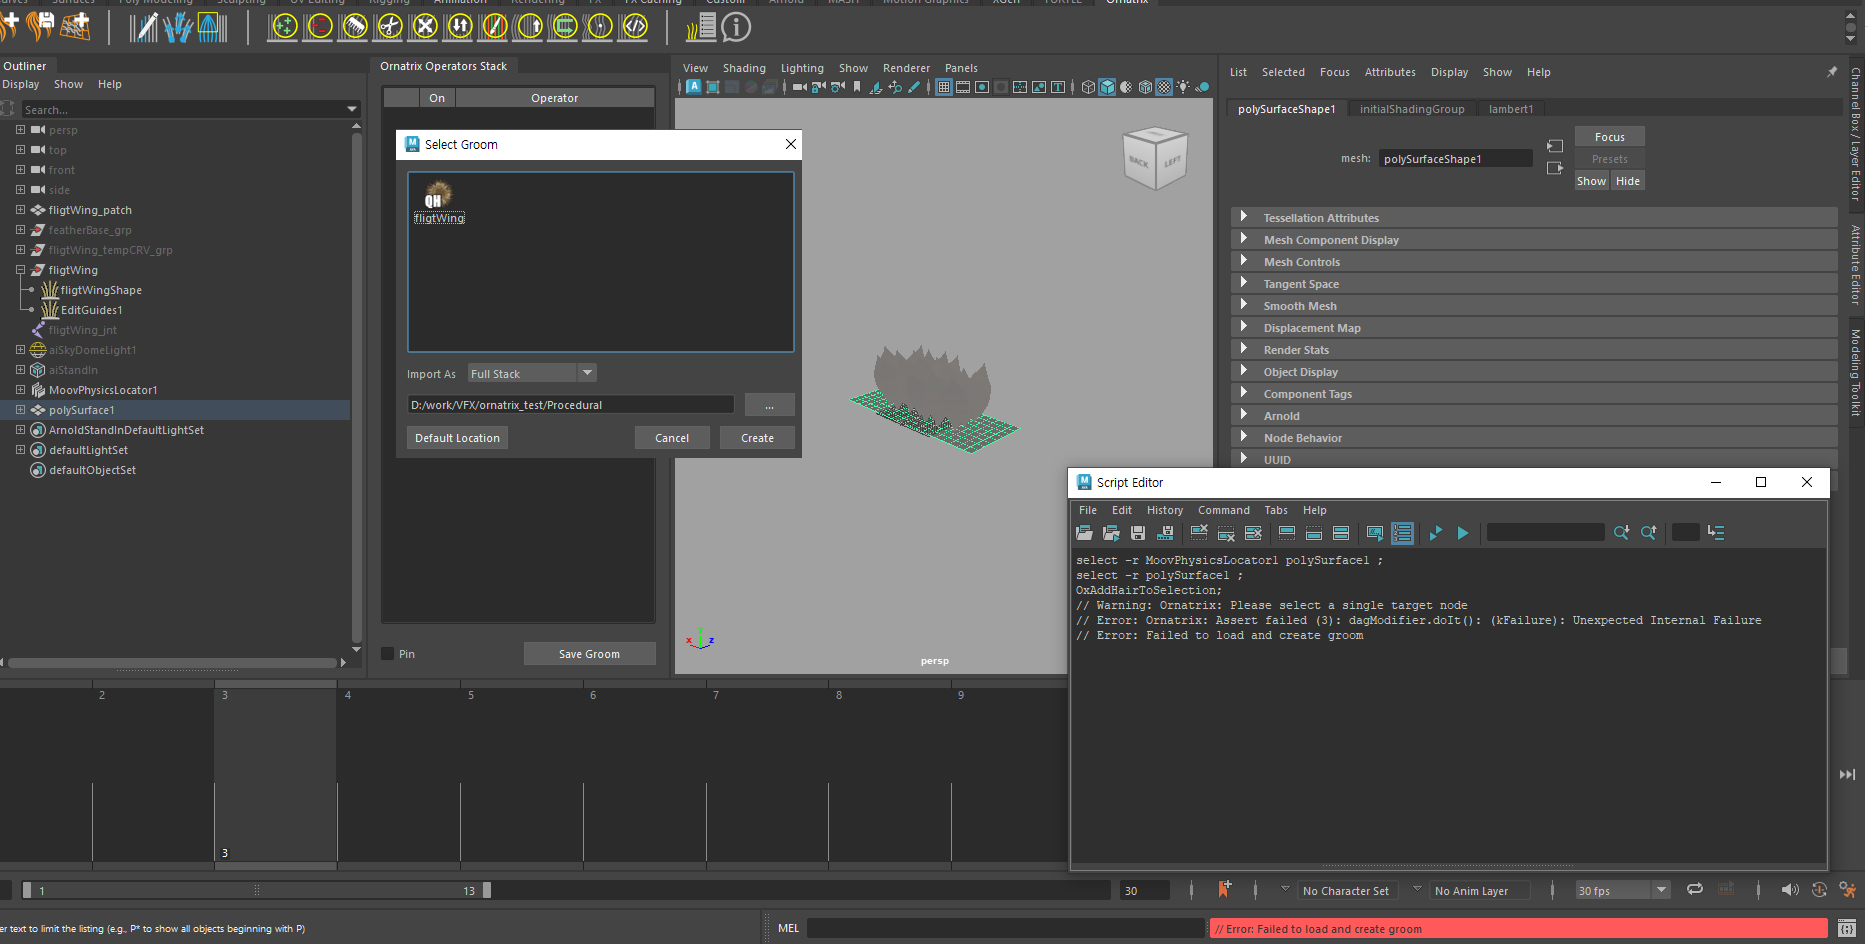Toggle the Pin checkbox
Image resolution: width=1868 pixels, height=944 pixels.
(388, 654)
